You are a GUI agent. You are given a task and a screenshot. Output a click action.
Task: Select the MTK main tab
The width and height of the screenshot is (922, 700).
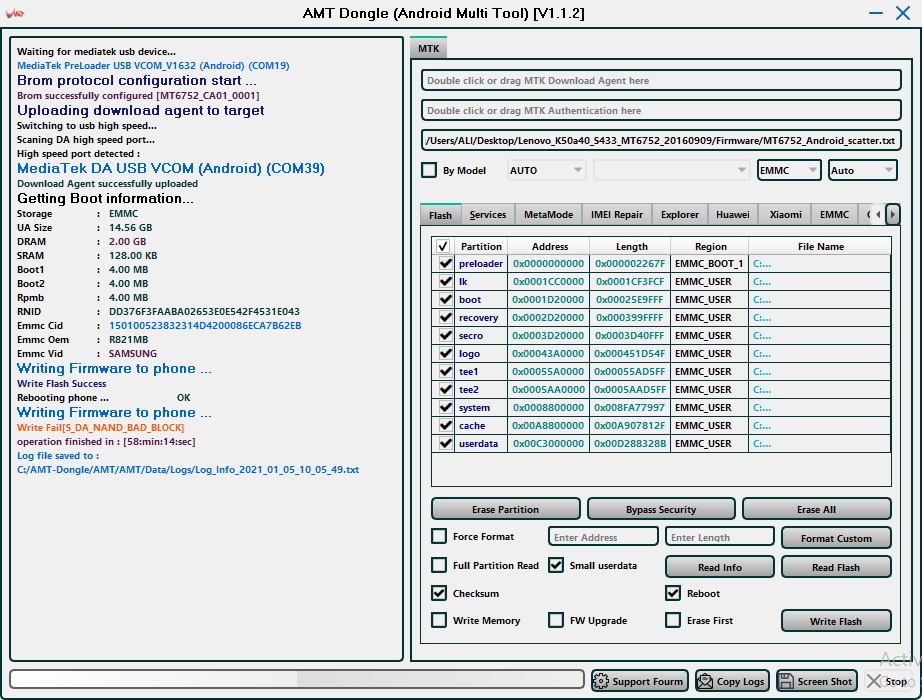coord(429,48)
